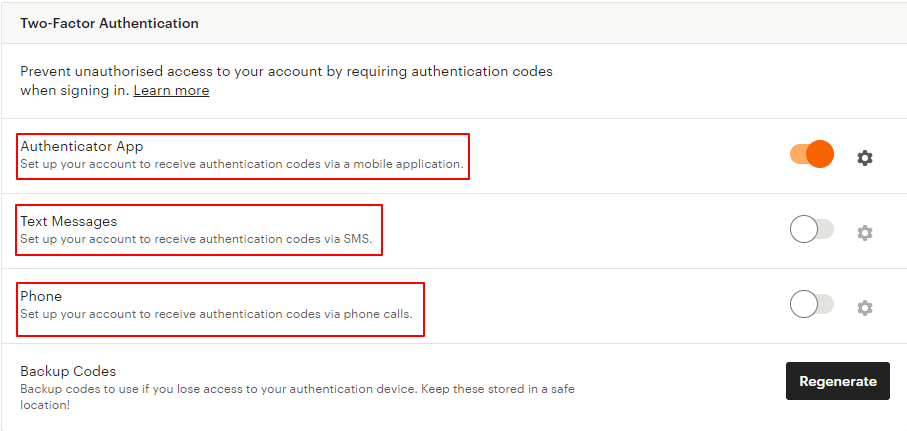Click the white knob of Phone switch
This screenshot has height=431, width=907.
point(803,304)
